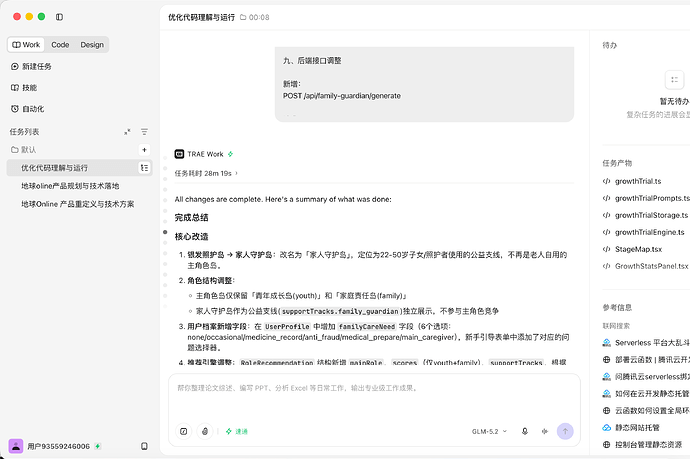Click the attachment paperclip icon
The image size is (690, 459).
point(205,431)
